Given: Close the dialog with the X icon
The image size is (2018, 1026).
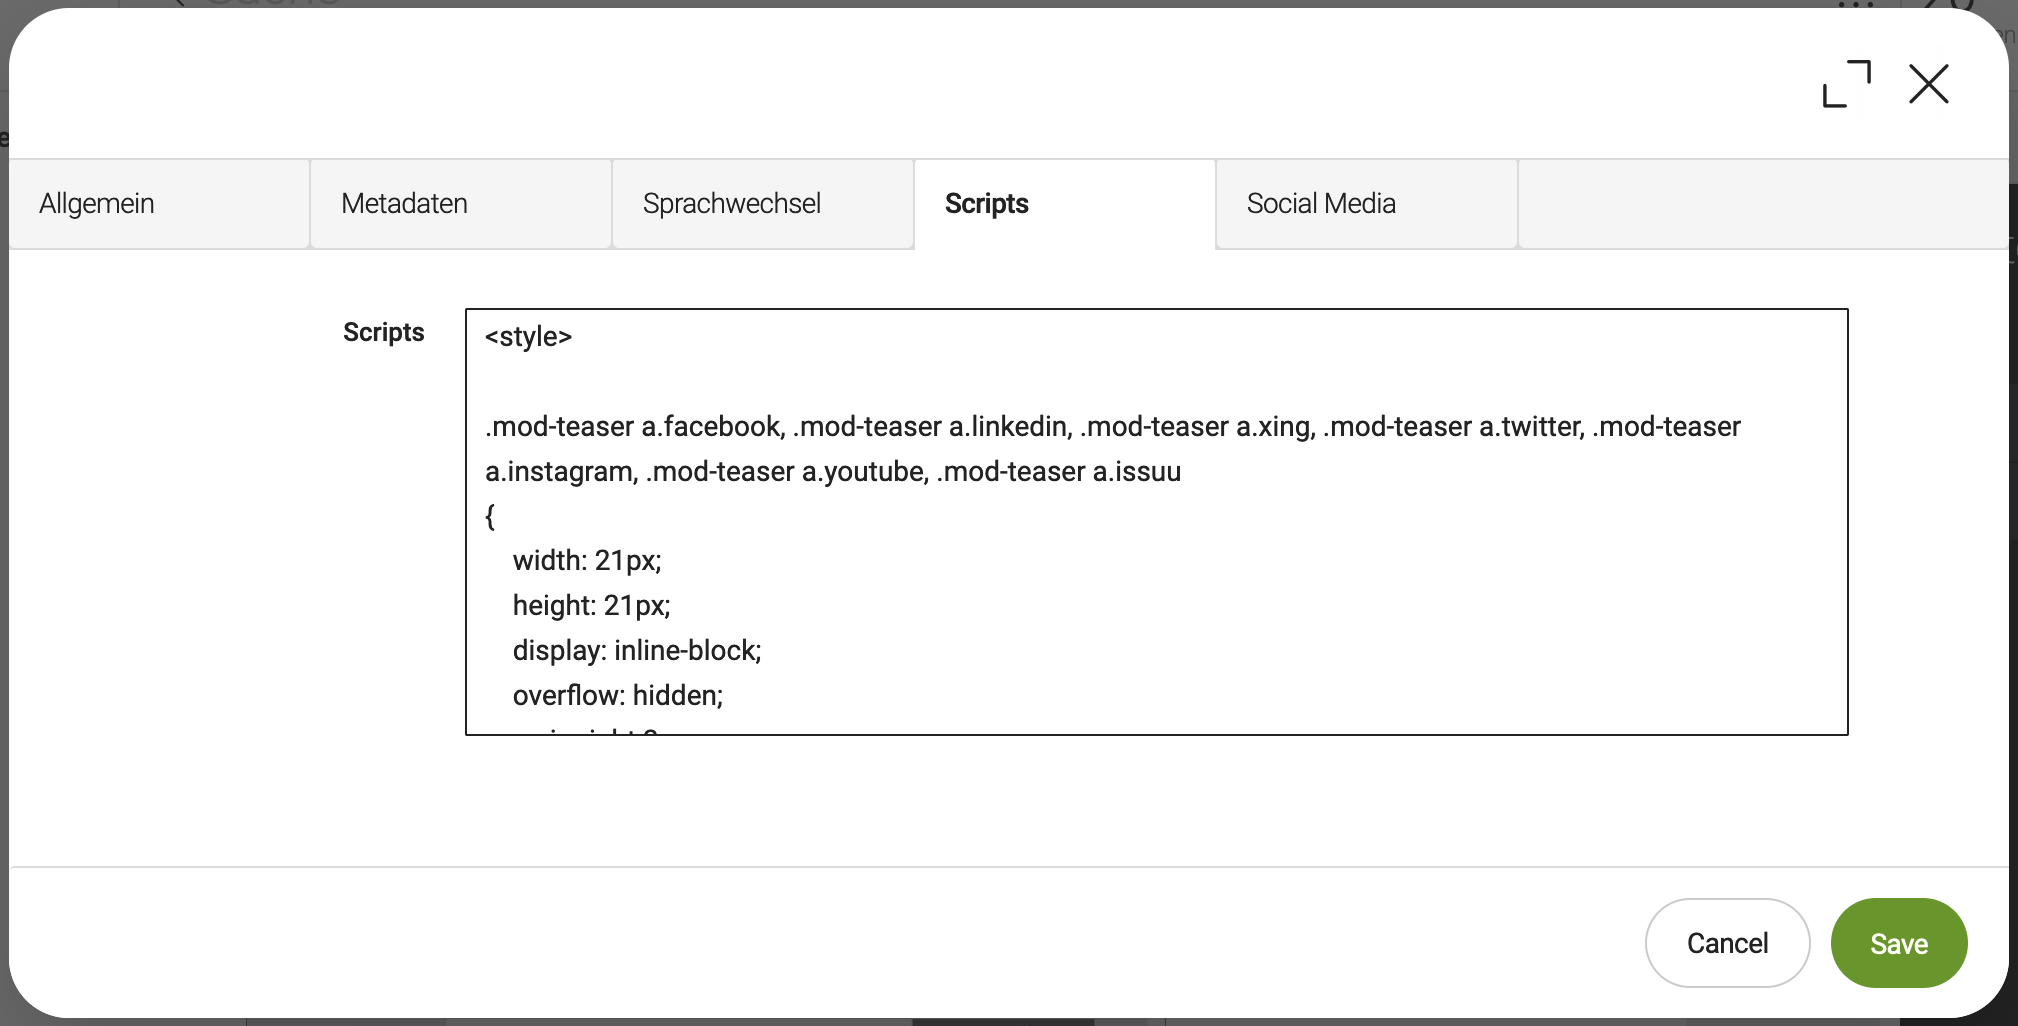Looking at the screenshot, I should pos(1928,84).
